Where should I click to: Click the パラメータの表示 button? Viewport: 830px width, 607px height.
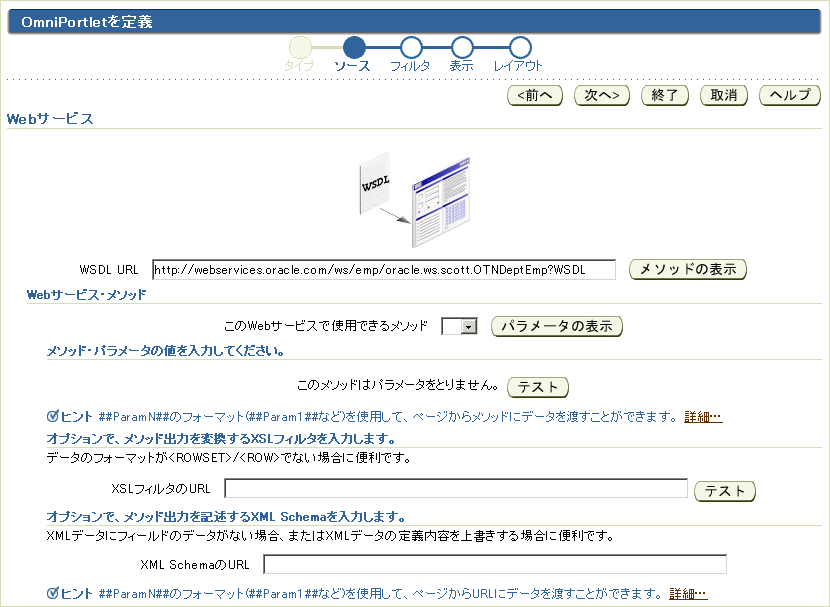coord(555,326)
